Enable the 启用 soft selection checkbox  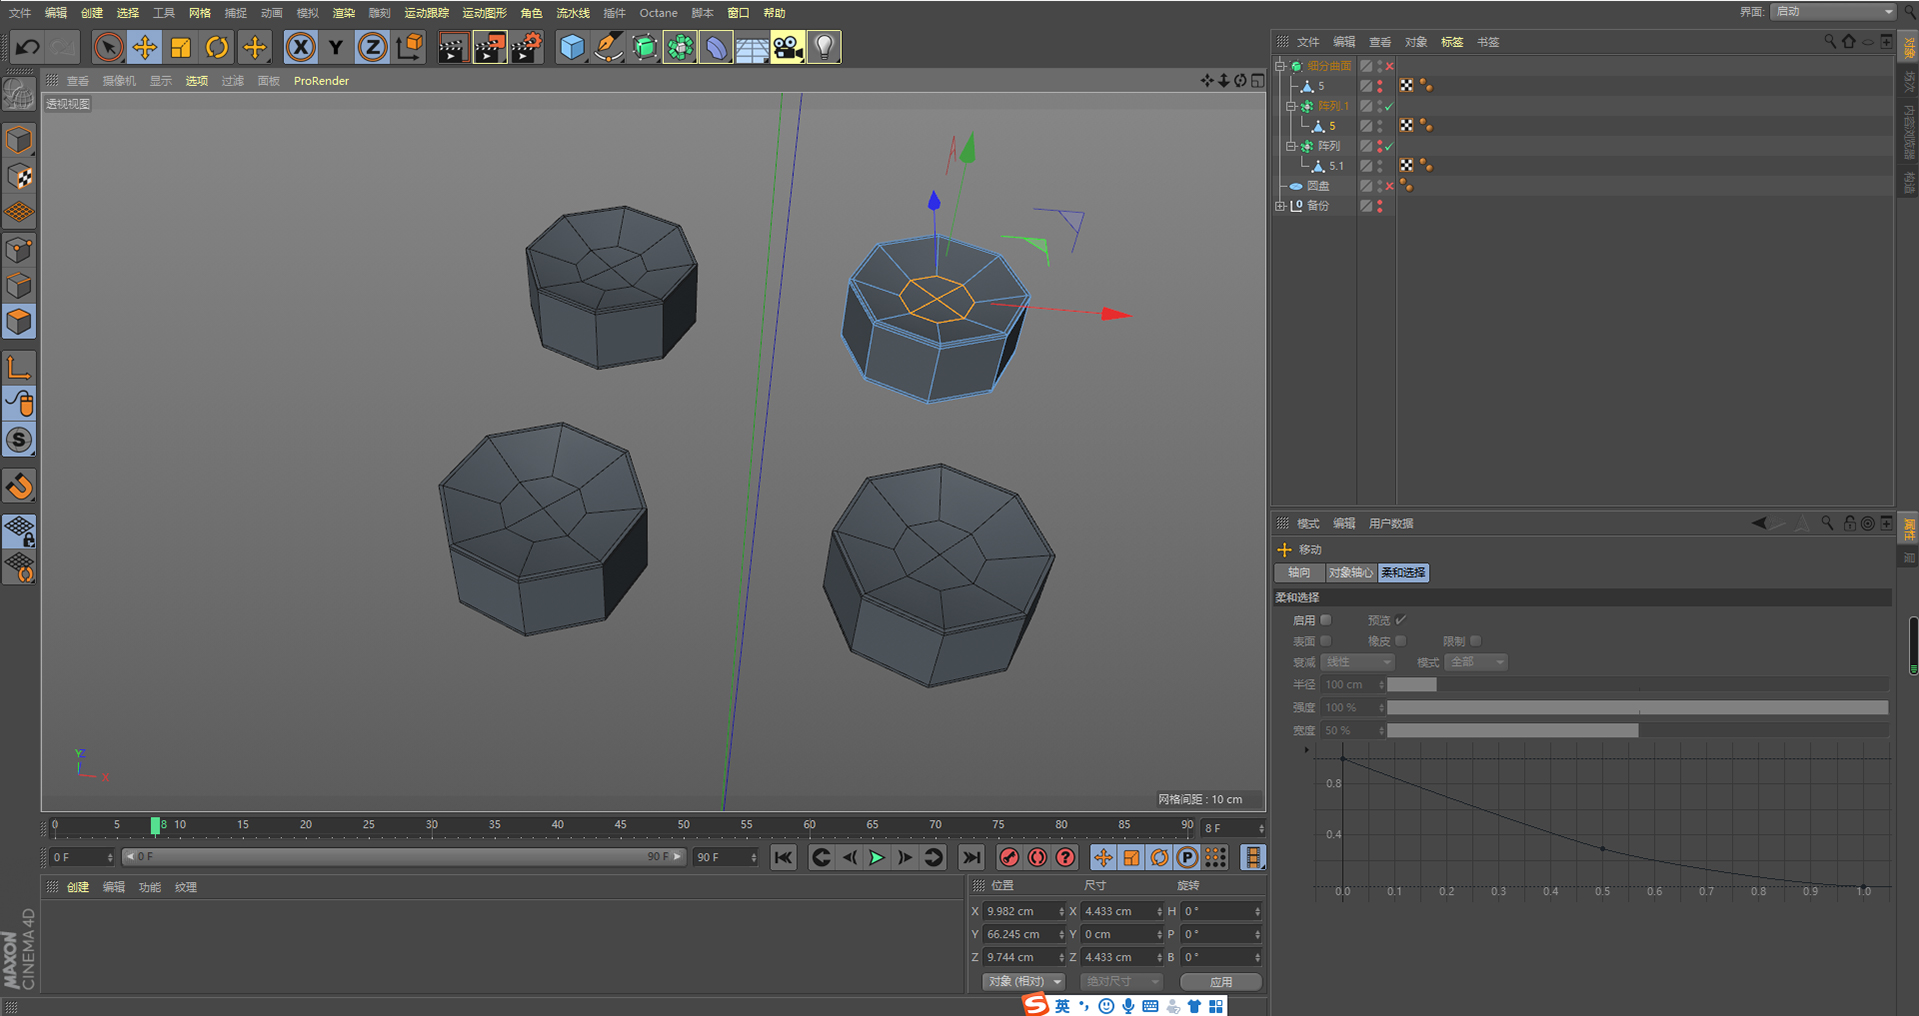point(1325,620)
